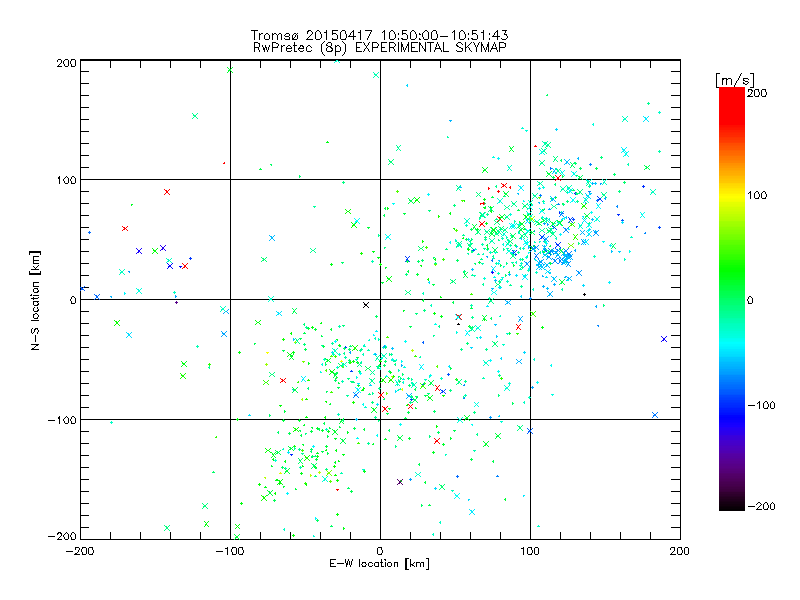Screen dimensions: 800x600
Task: Click the x-axis tick label '200'
Action: (680, 551)
